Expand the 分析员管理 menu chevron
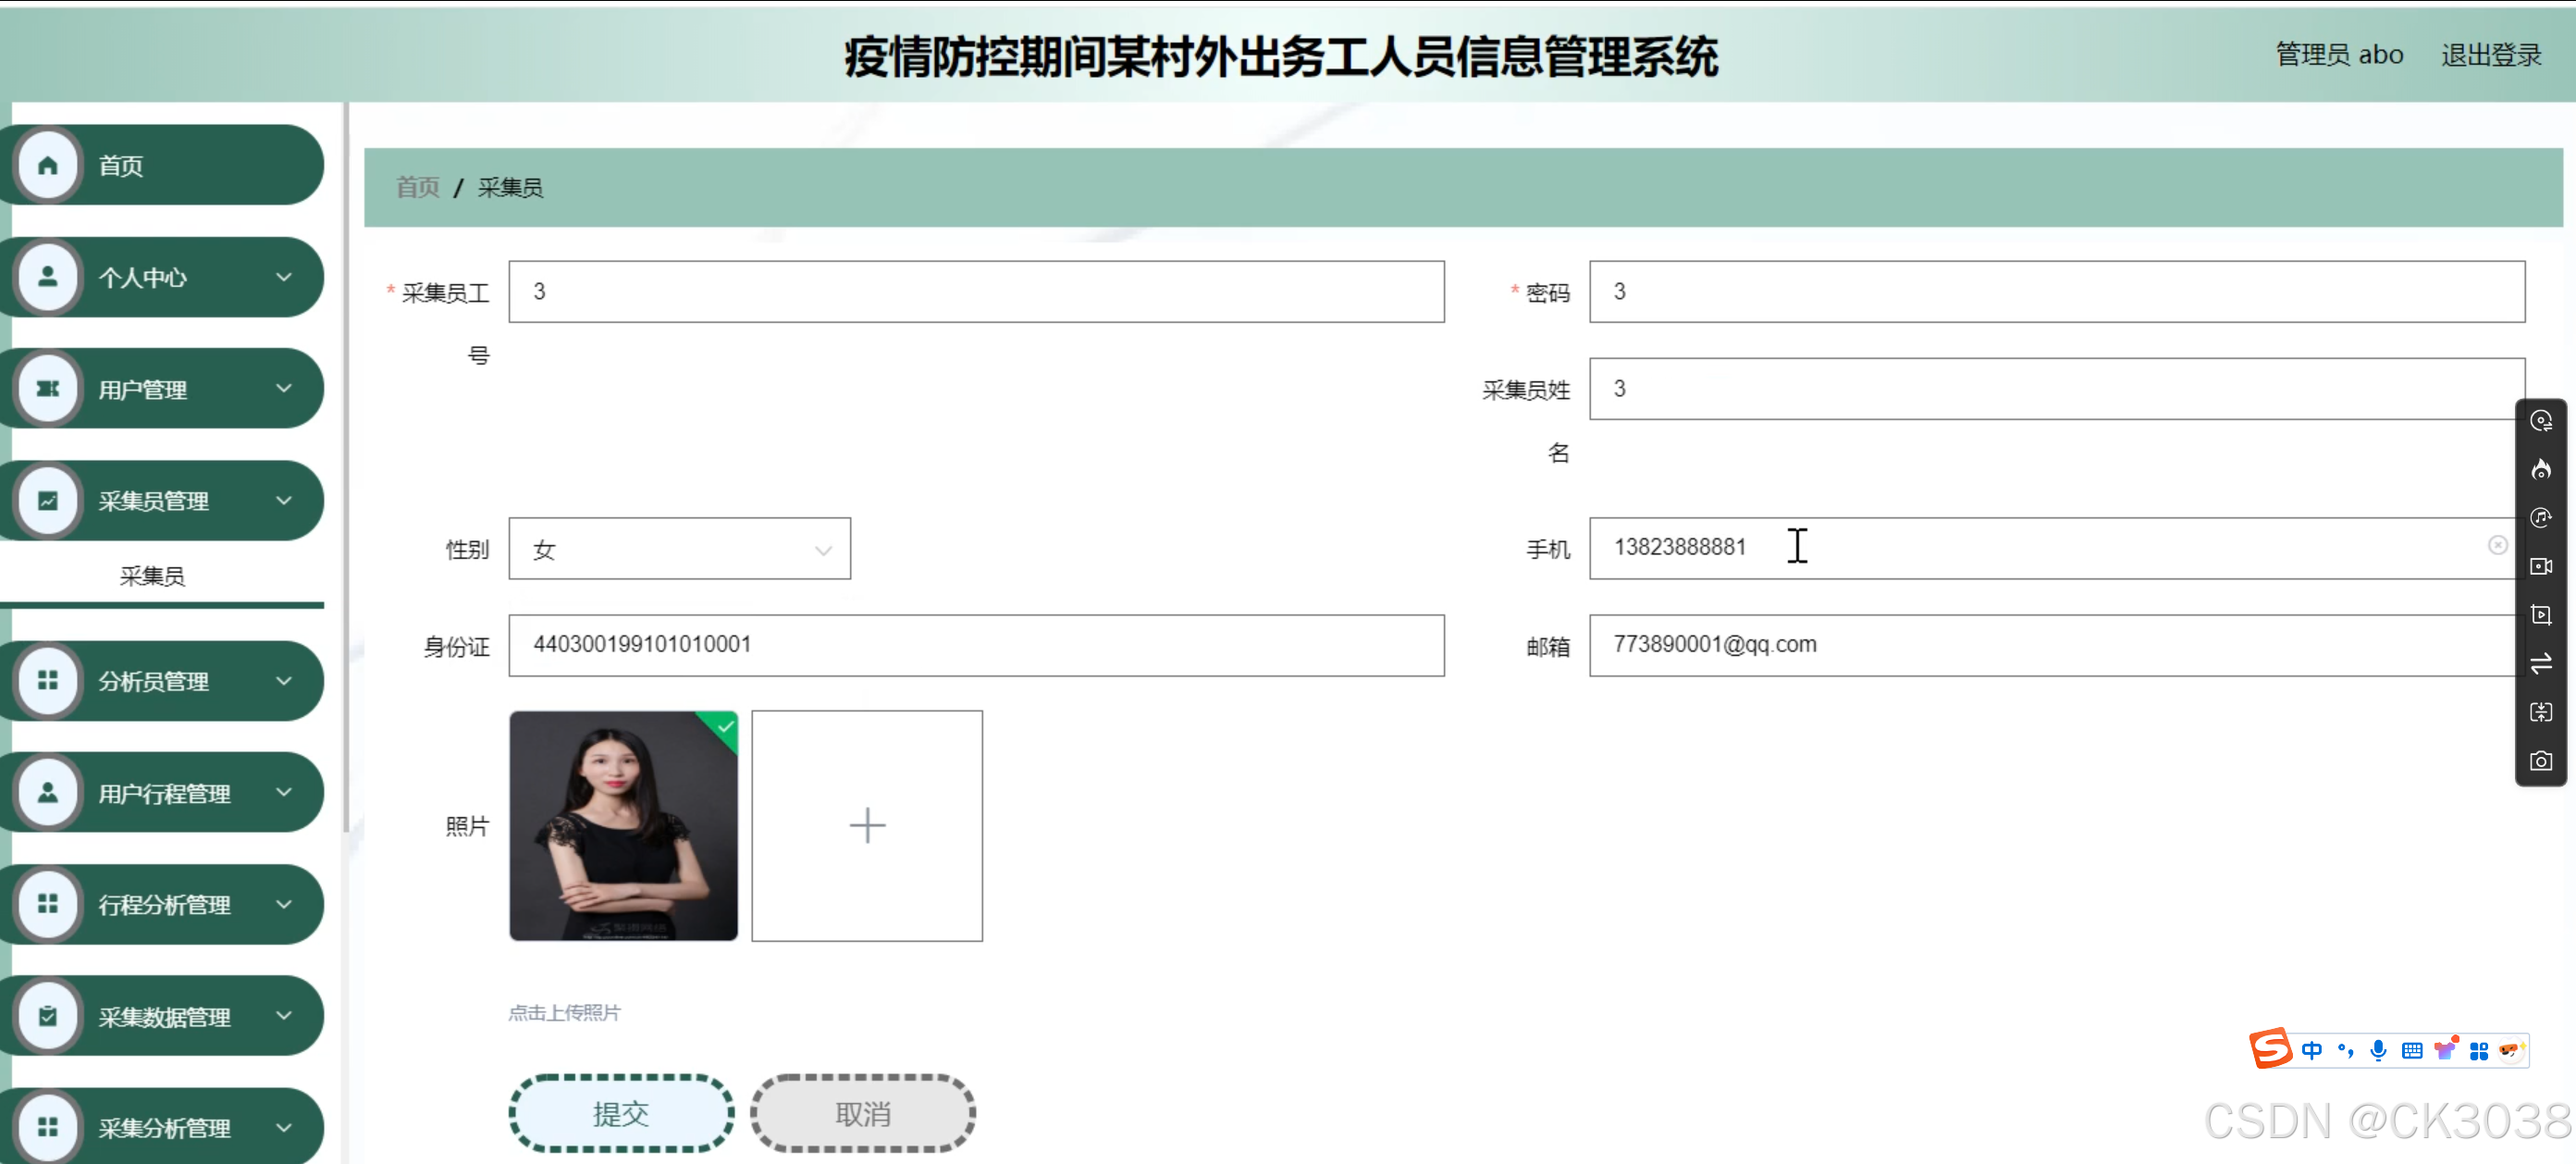This screenshot has width=2576, height=1164. click(284, 681)
